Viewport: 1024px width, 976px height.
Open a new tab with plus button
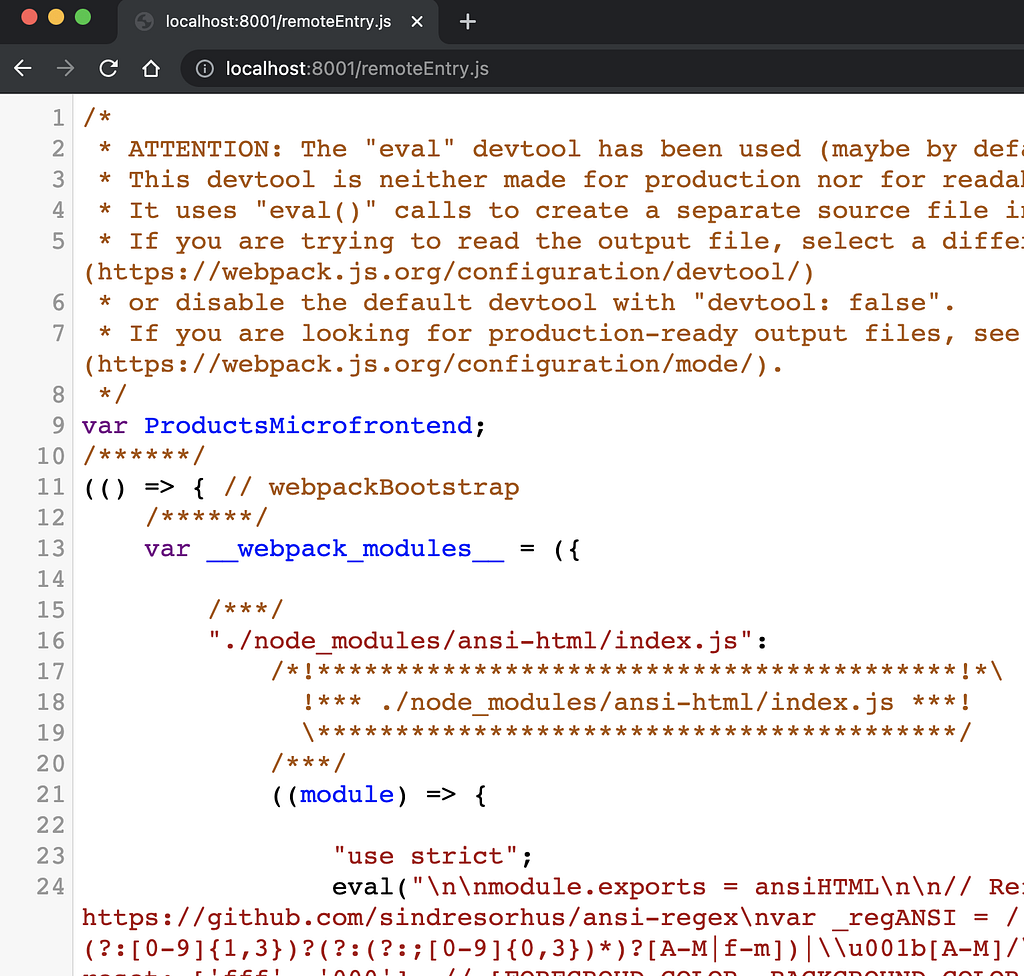[468, 22]
